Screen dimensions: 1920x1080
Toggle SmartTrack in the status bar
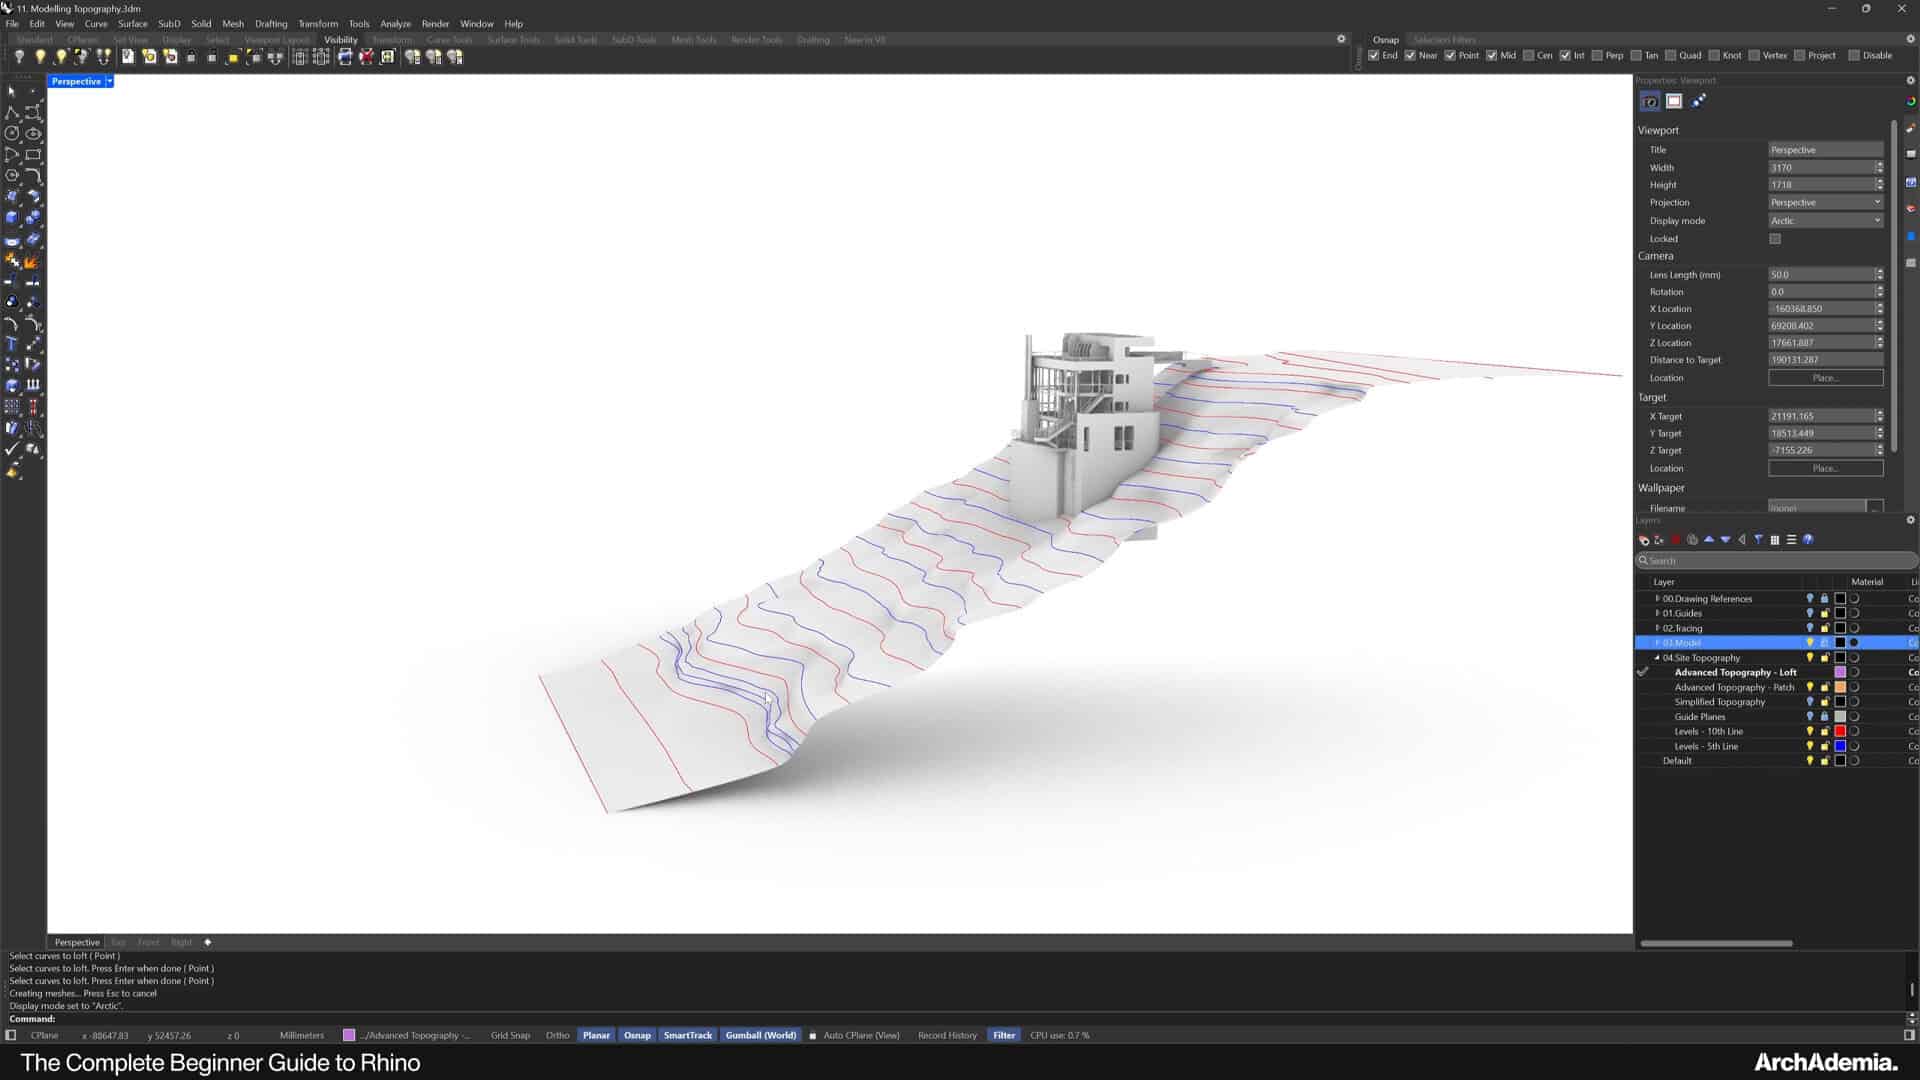[688, 1036]
